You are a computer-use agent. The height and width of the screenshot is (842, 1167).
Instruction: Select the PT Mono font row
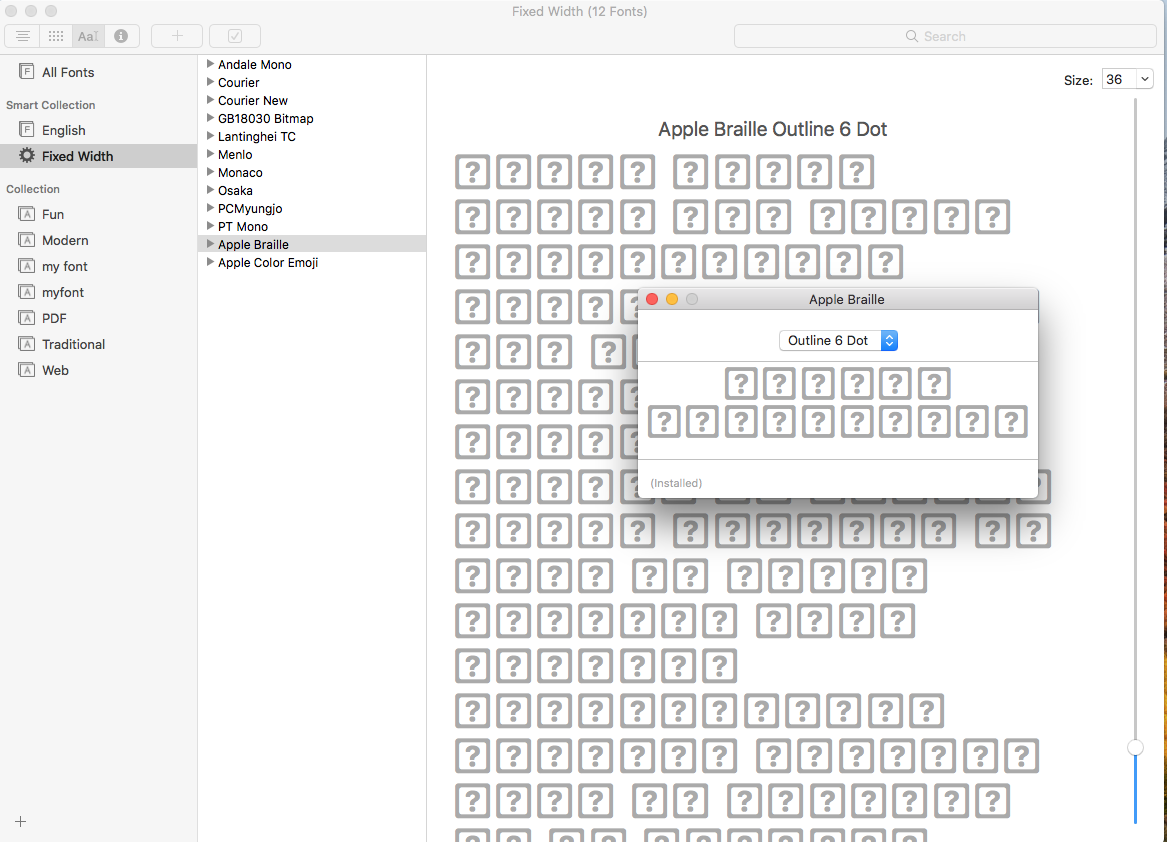click(x=312, y=226)
